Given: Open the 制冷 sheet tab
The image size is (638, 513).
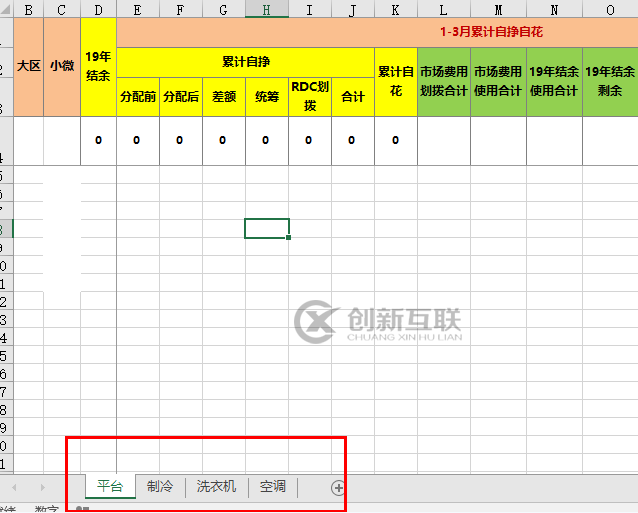Looking at the screenshot, I should tap(160, 486).
